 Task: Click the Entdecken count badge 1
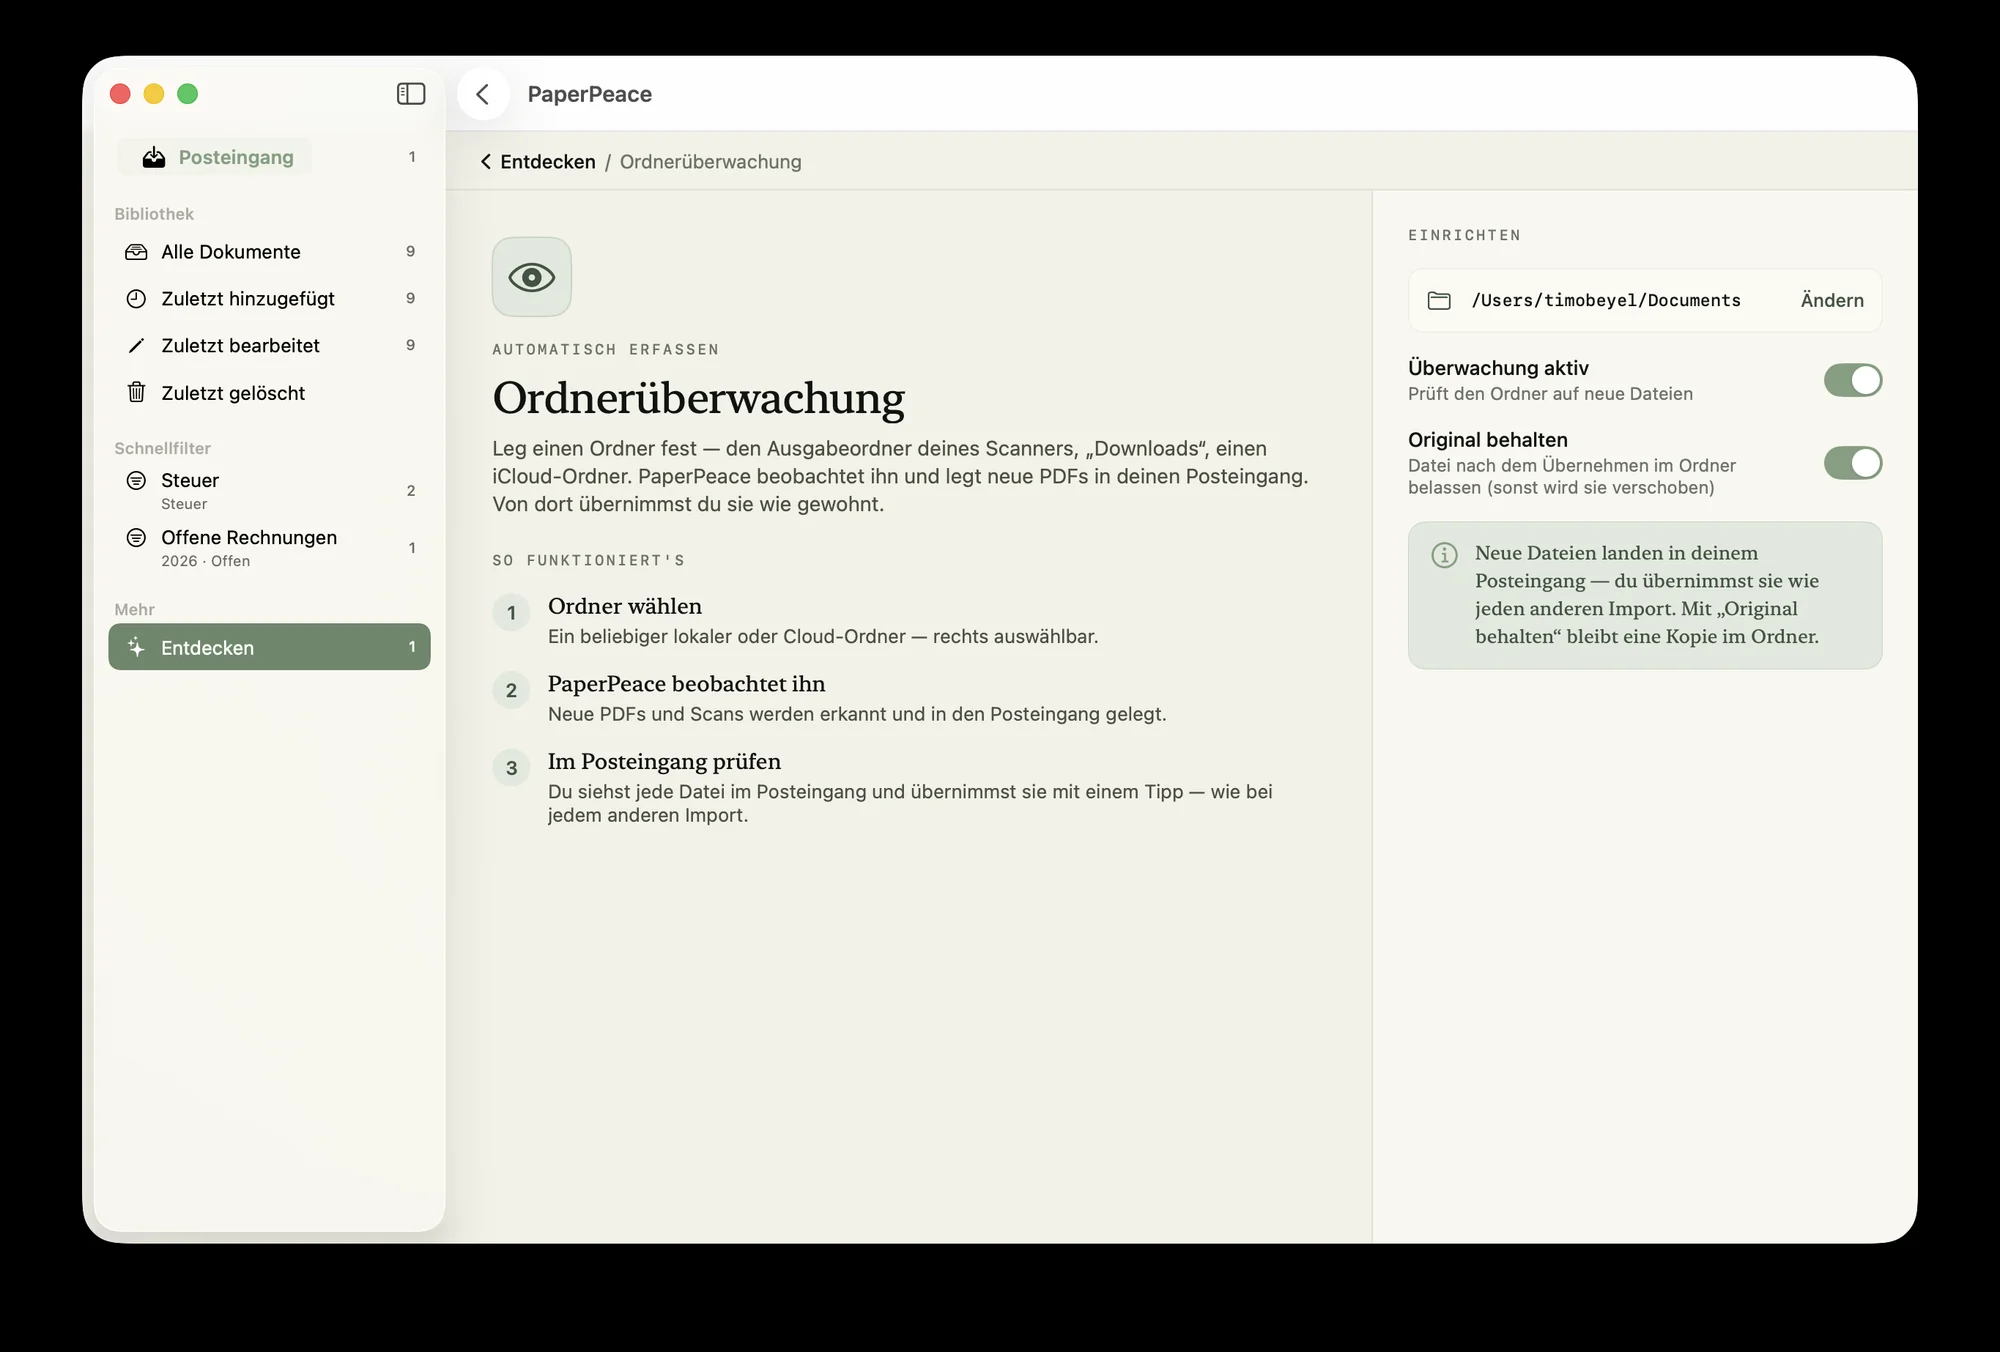pyautogui.click(x=412, y=647)
